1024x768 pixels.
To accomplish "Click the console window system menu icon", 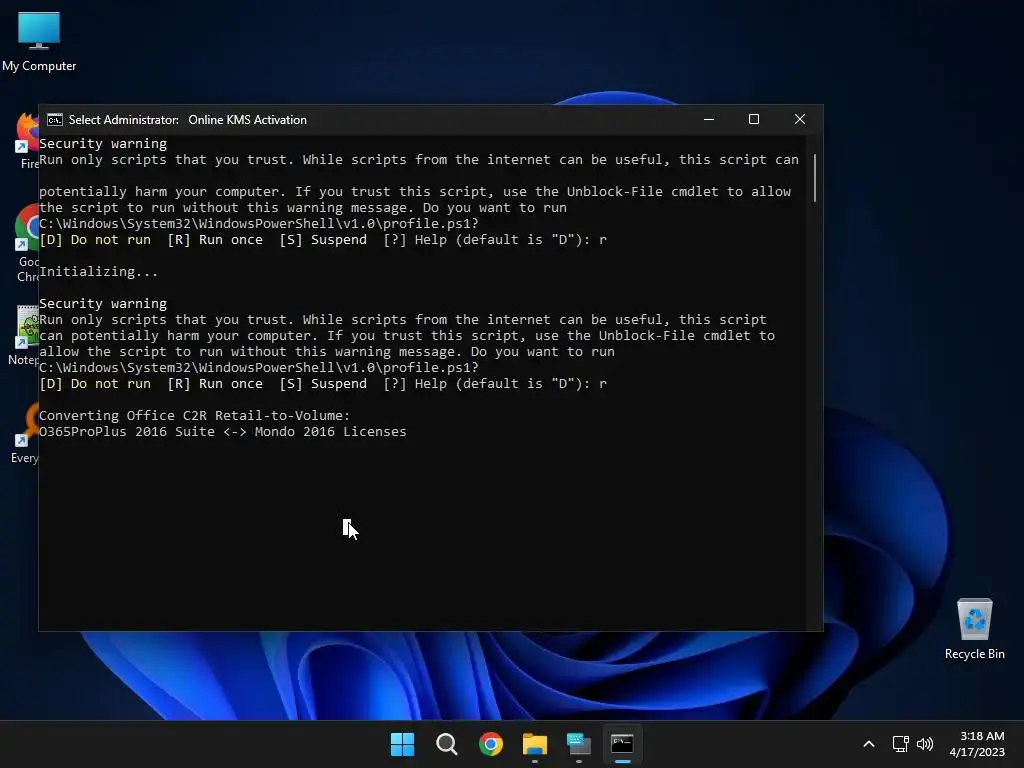I will pos(55,120).
